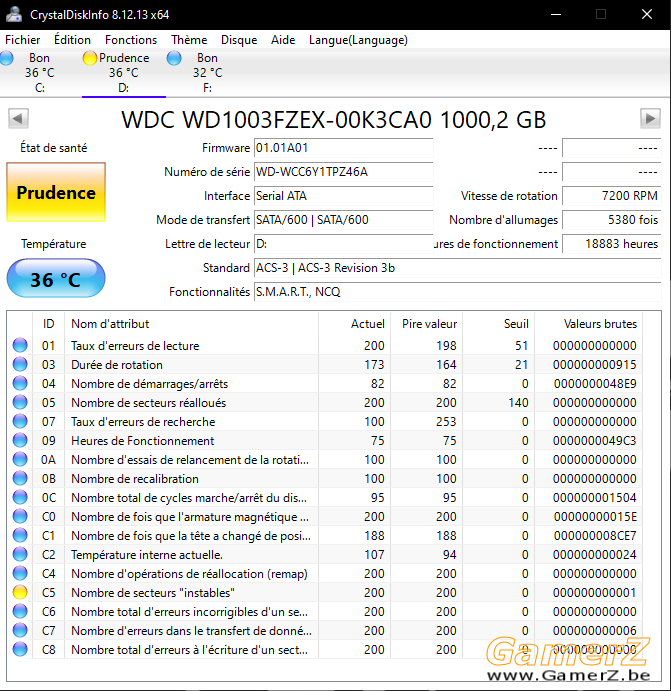The image size is (671, 691).
Task: Click status icon for attribute C1 row
Action: tap(20, 535)
